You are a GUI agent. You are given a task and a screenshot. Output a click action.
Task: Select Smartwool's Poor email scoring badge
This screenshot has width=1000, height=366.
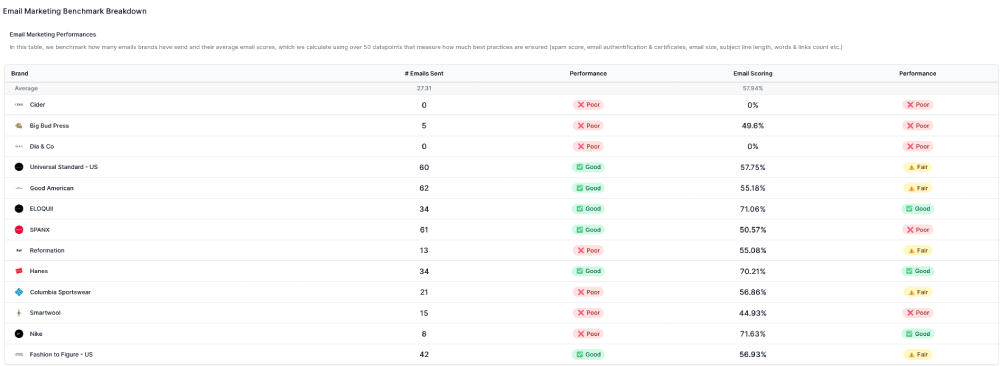pos(918,312)
